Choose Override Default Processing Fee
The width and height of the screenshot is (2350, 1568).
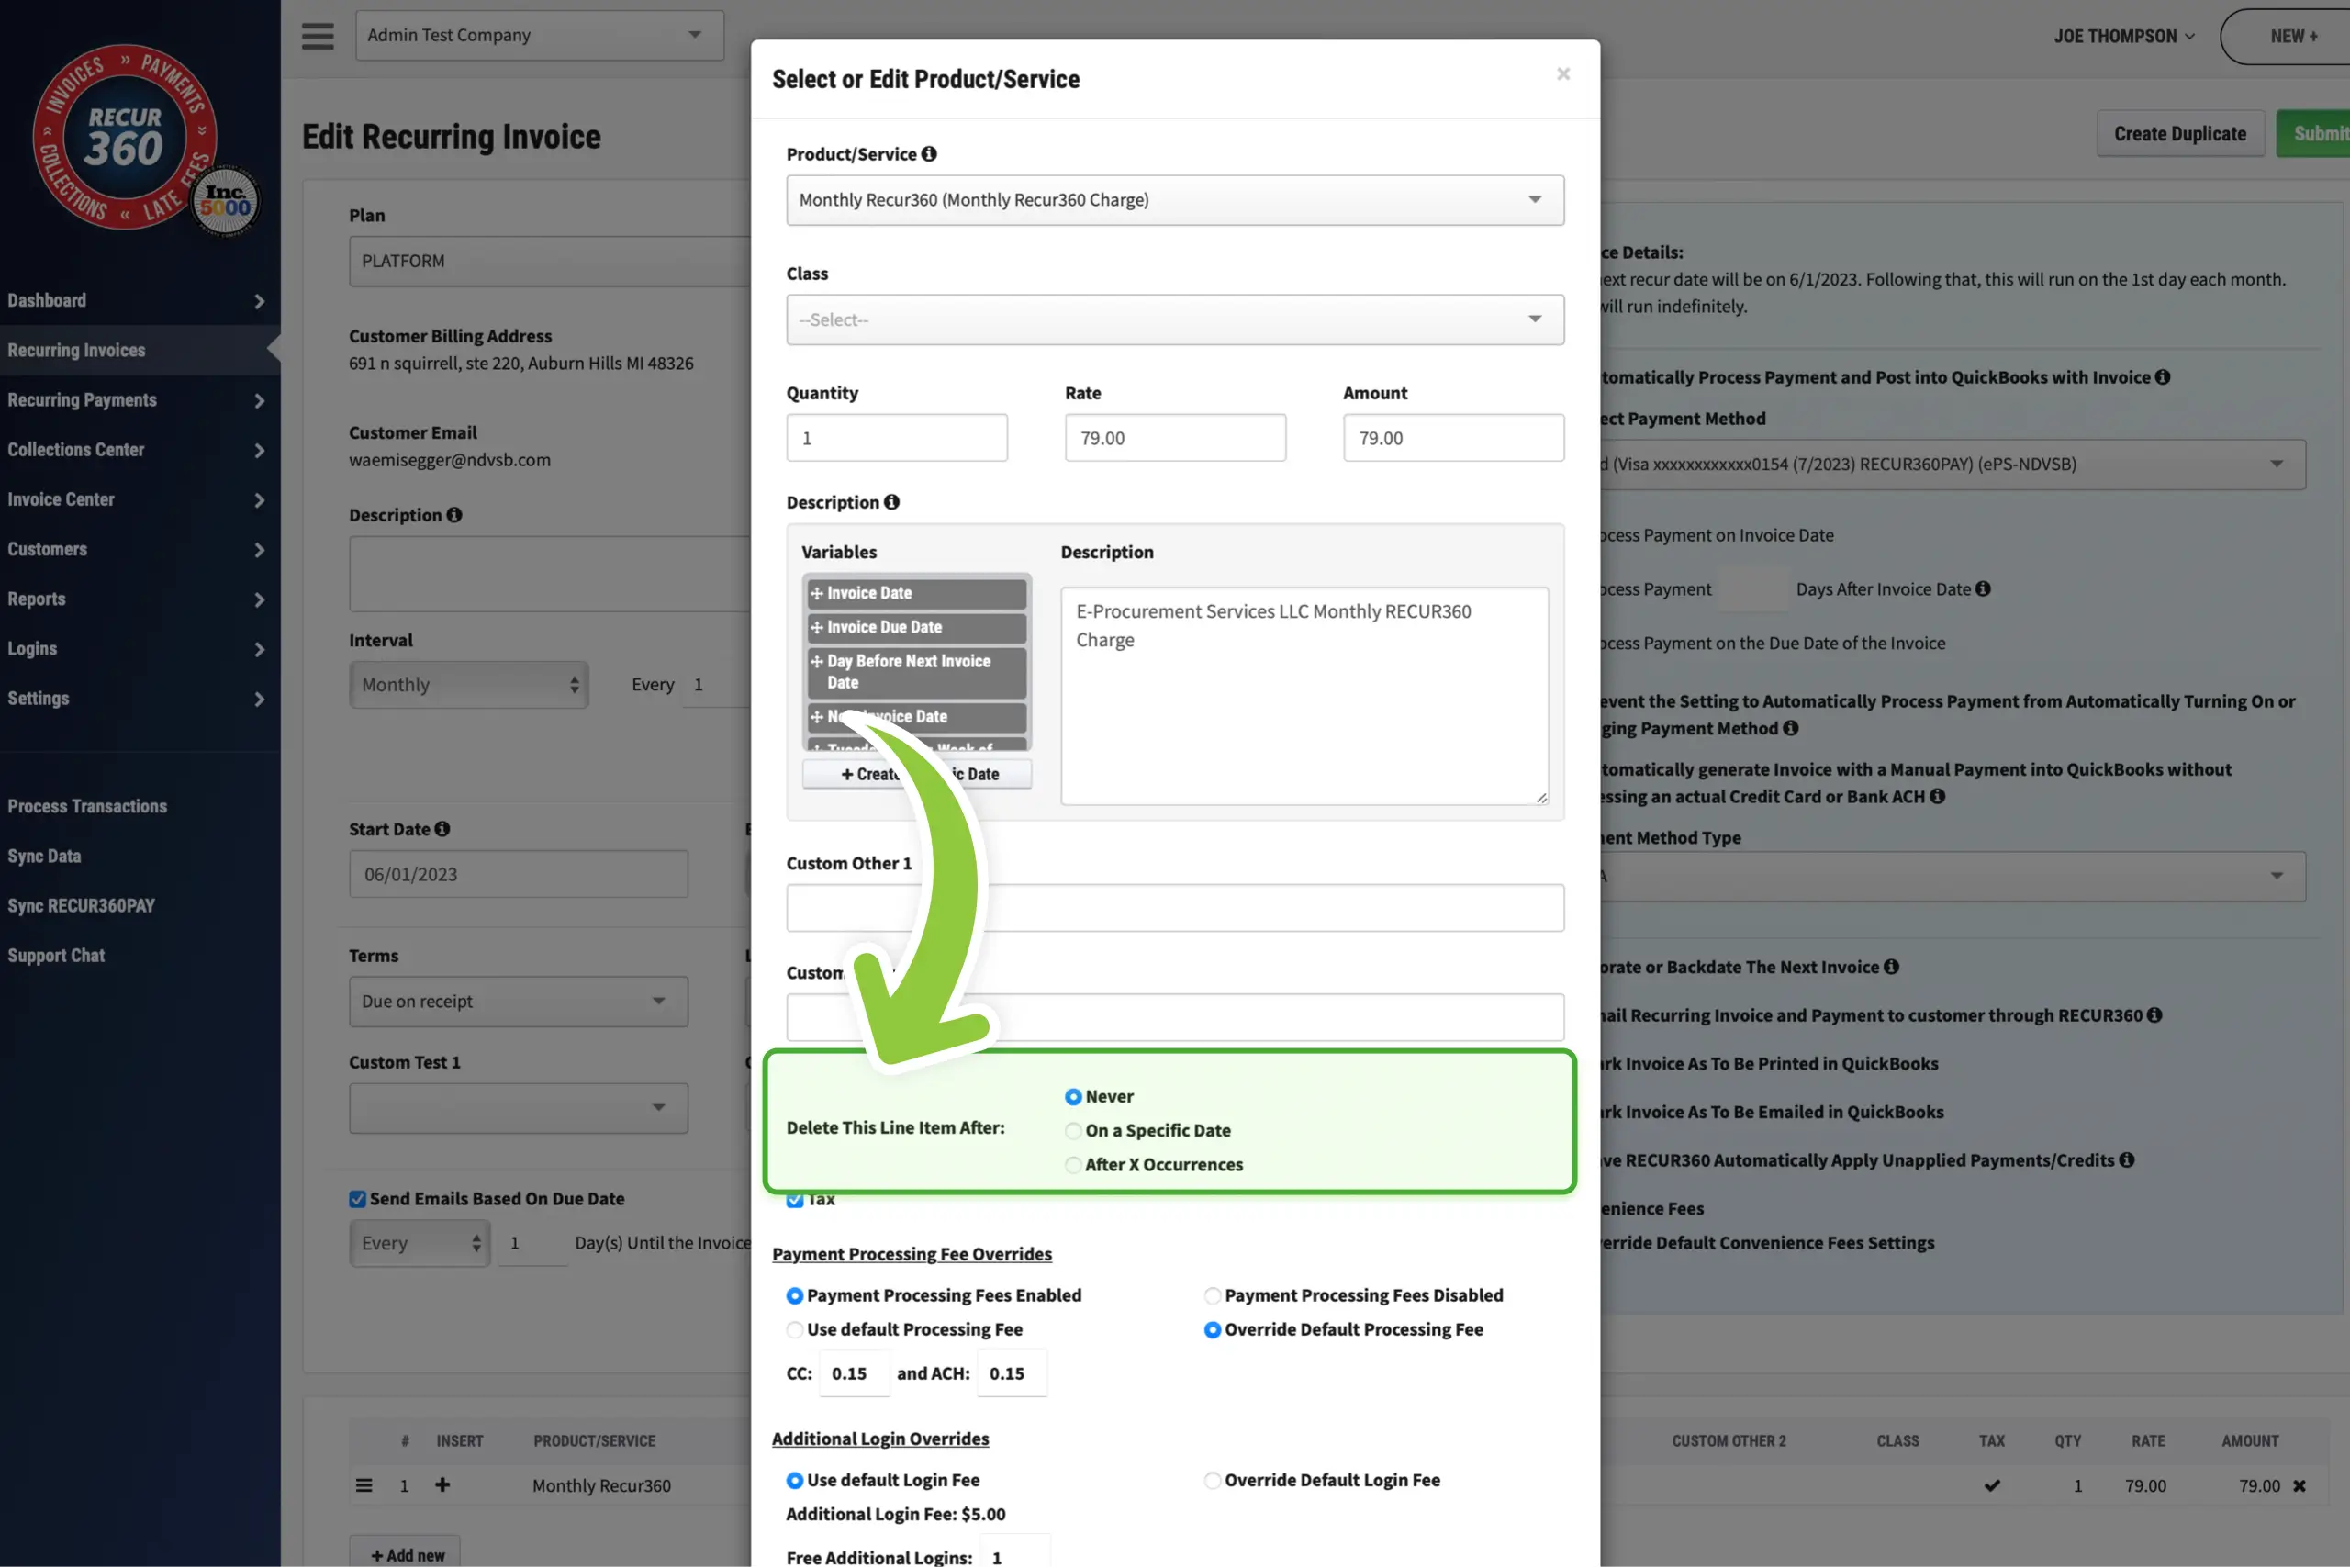(1213, 1330)
